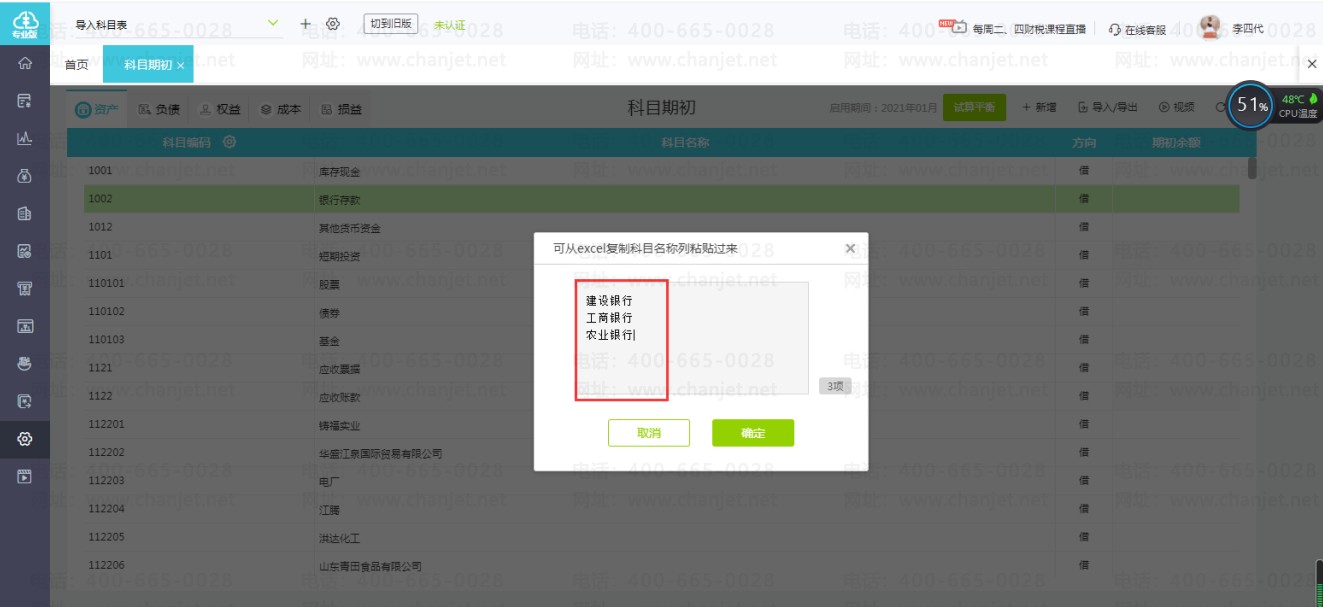Open the money bag icon in sidebar
This screenshot has width=1323, height=607.
point(25,176)
